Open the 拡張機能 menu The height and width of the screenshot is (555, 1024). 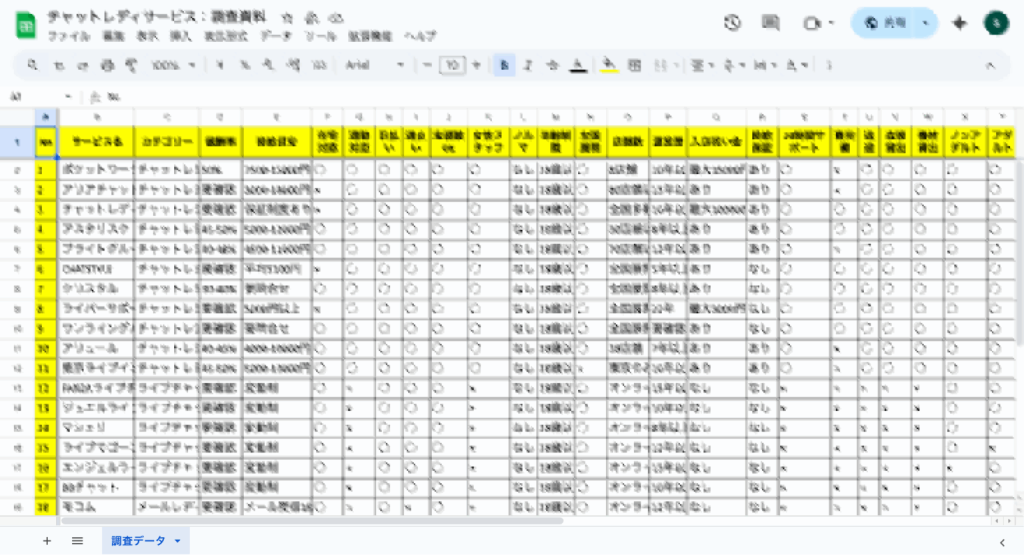tap(370, 37)
